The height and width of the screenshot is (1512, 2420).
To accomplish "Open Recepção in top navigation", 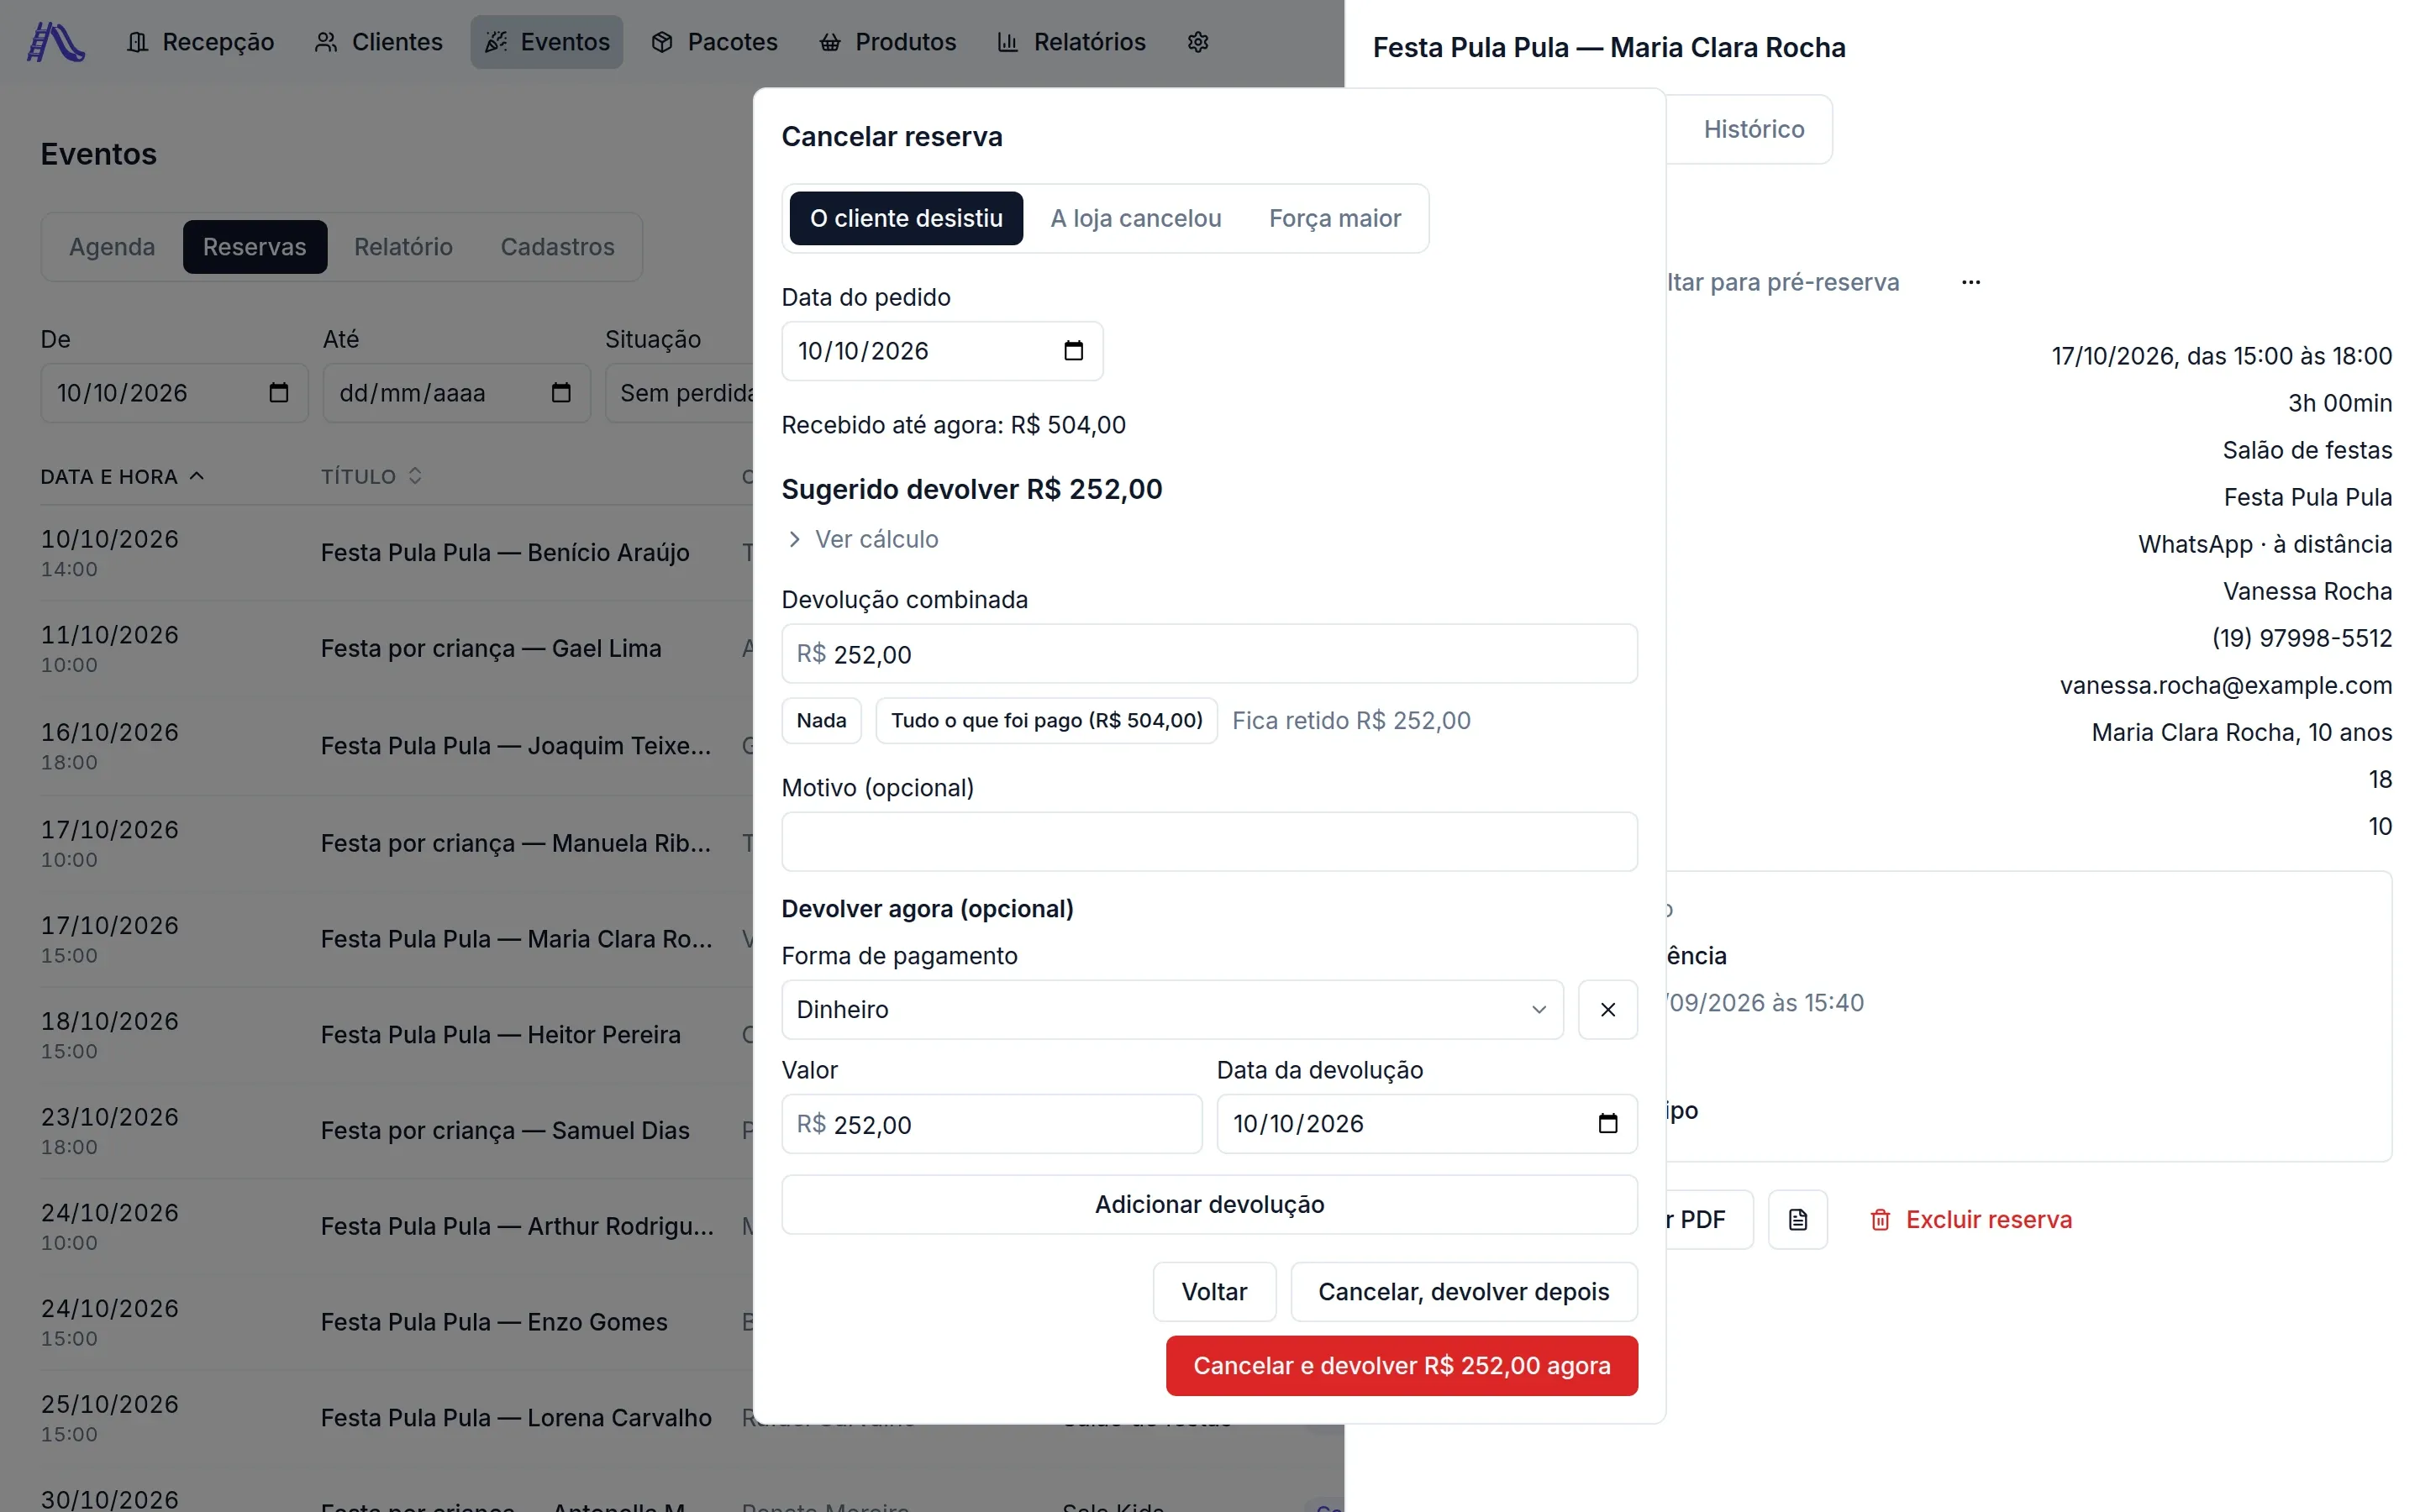I will tap(200, 42).
